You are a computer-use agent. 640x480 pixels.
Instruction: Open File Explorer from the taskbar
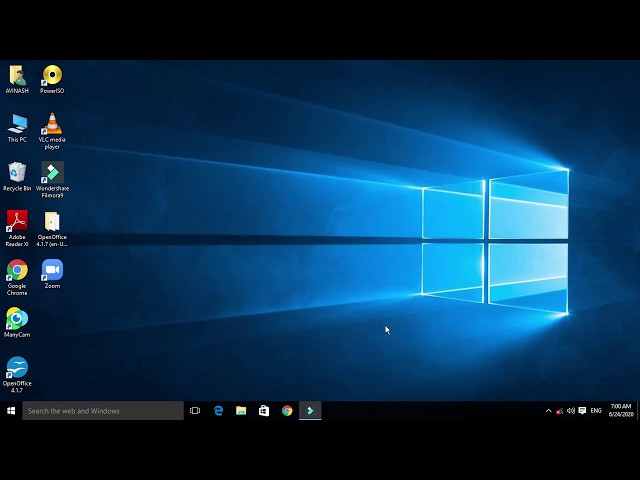(241, 411)
